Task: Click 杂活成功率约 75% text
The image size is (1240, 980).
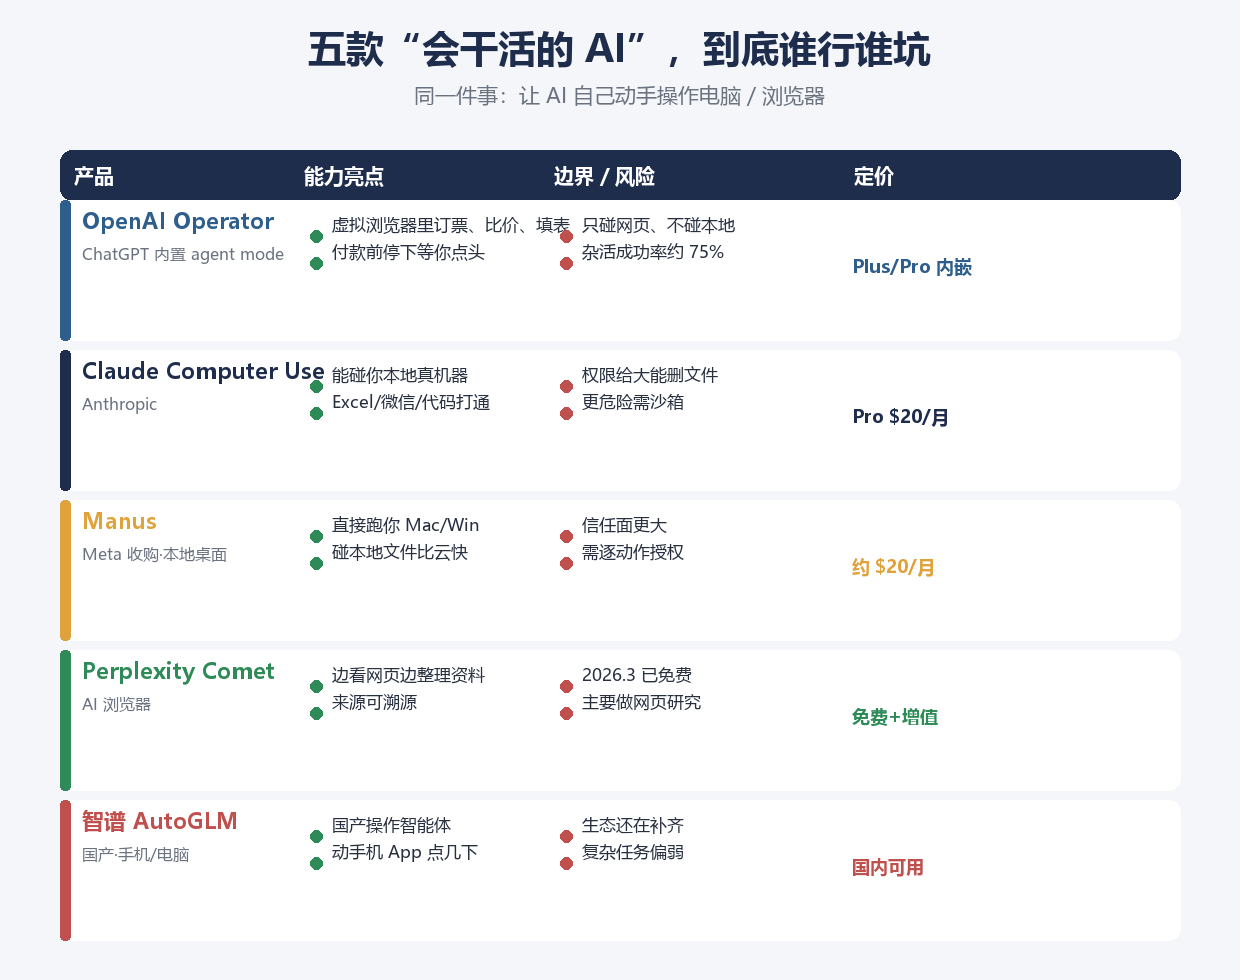Action: (x=653, y=252)
